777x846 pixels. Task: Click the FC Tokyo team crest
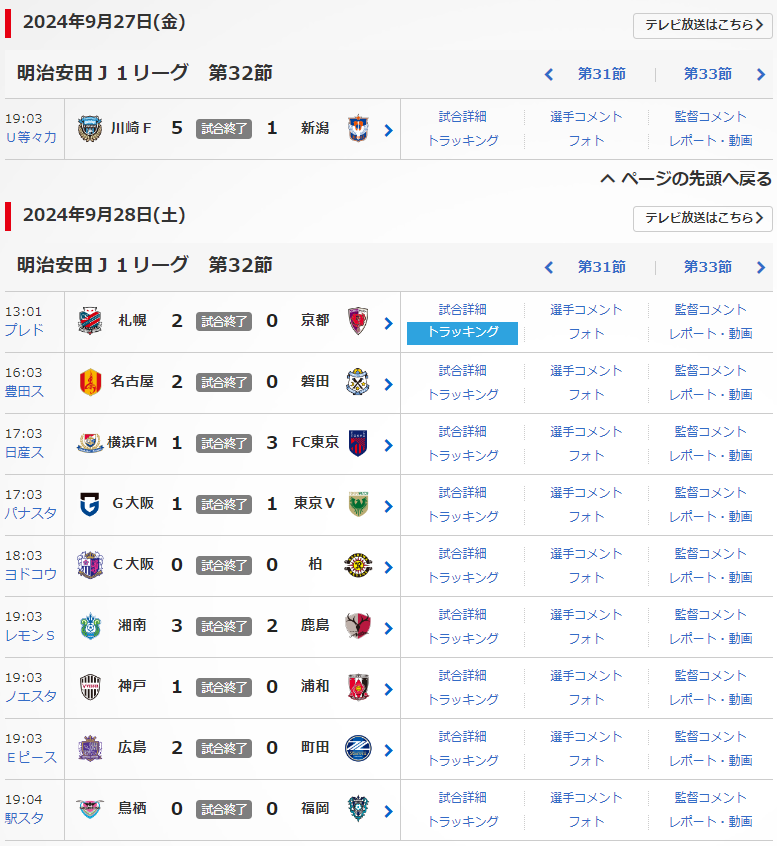[x=358, y=443]
